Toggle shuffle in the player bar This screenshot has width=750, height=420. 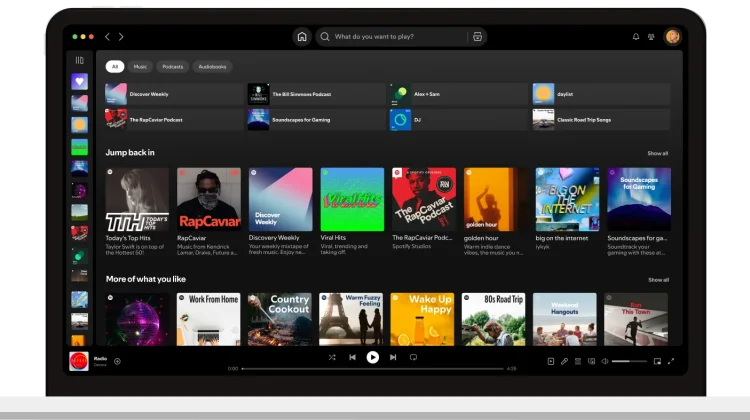[x=332, y=357]
